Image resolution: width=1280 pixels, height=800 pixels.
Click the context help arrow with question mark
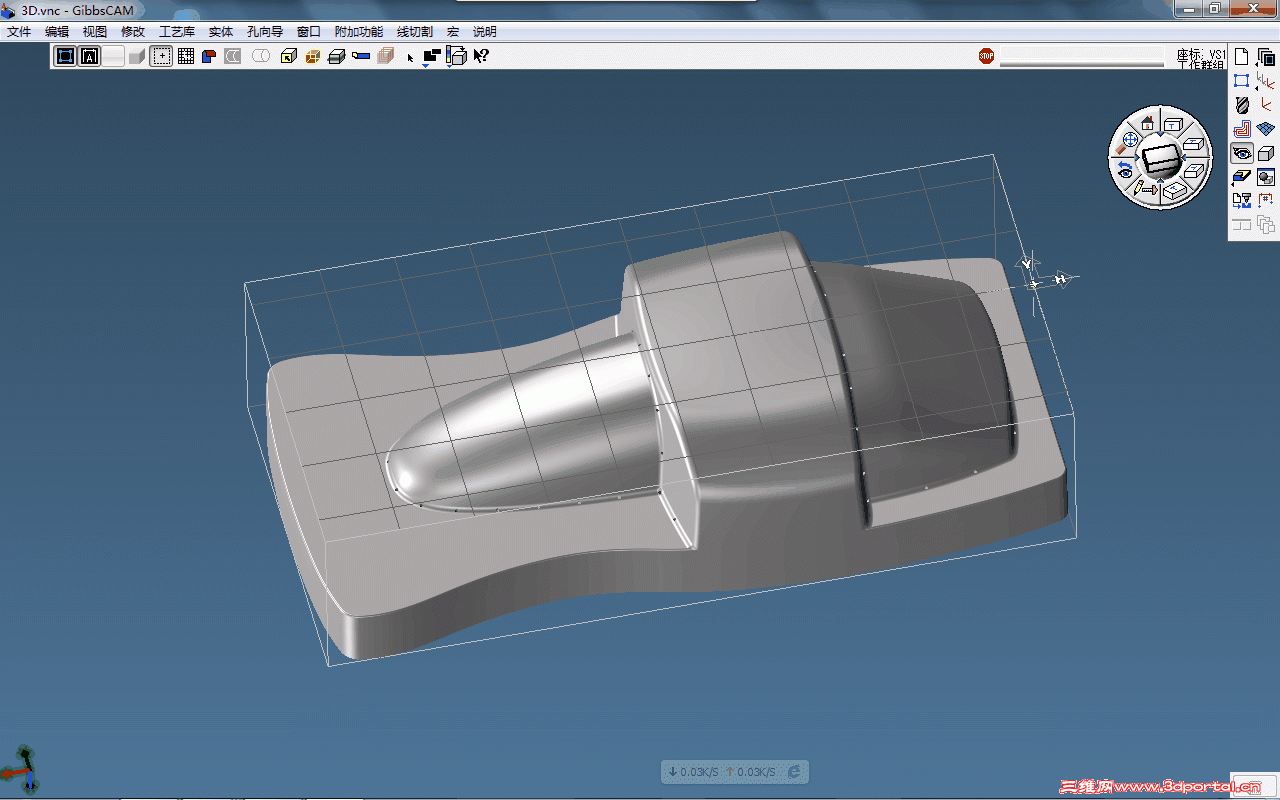click(x=481, y=56)
